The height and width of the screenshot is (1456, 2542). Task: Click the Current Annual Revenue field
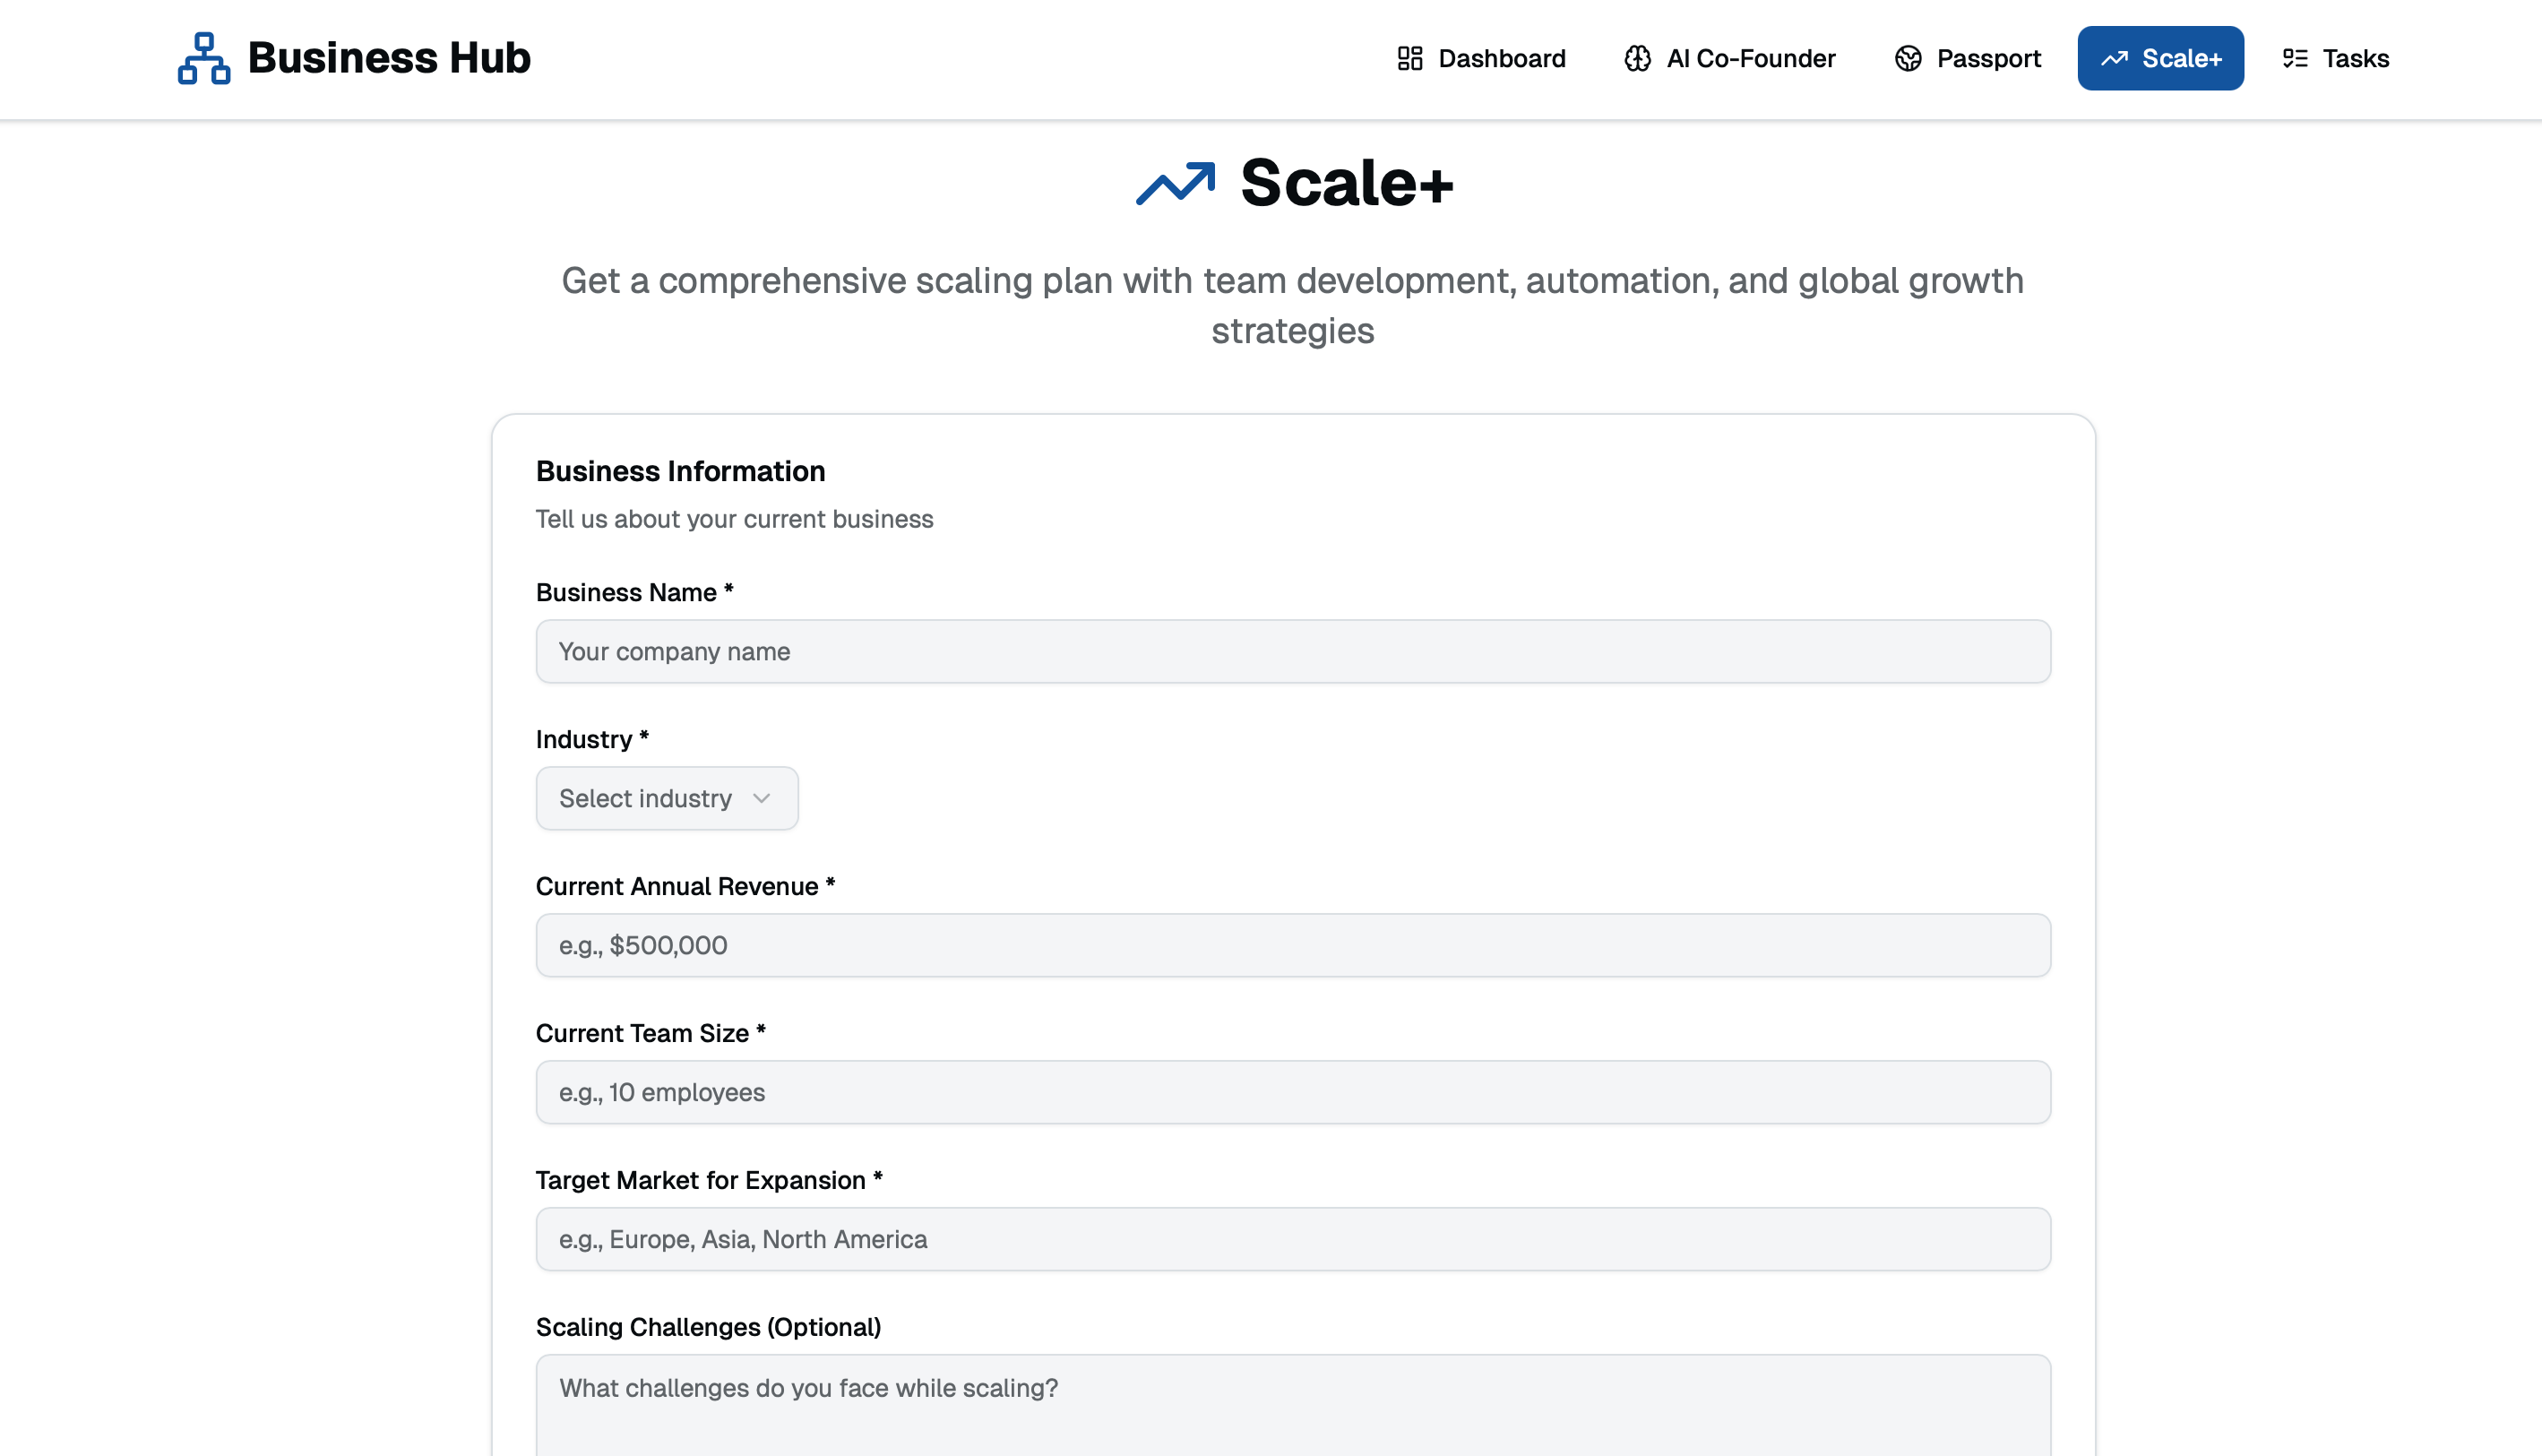coord(1292,945)
